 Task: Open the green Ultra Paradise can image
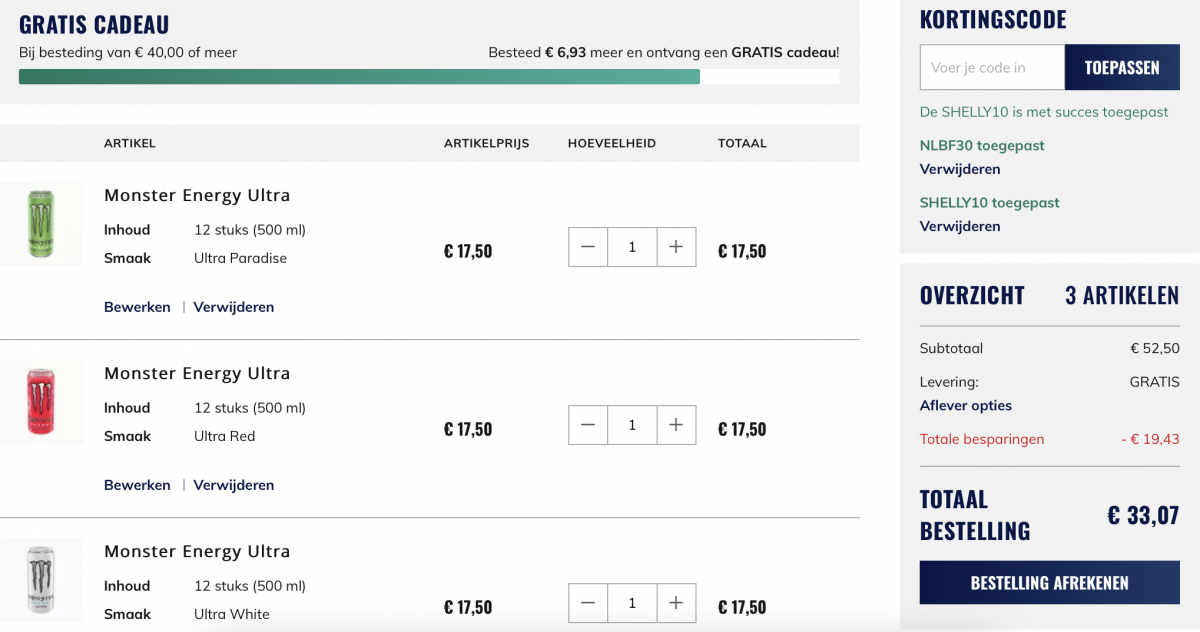coord(41,223)
